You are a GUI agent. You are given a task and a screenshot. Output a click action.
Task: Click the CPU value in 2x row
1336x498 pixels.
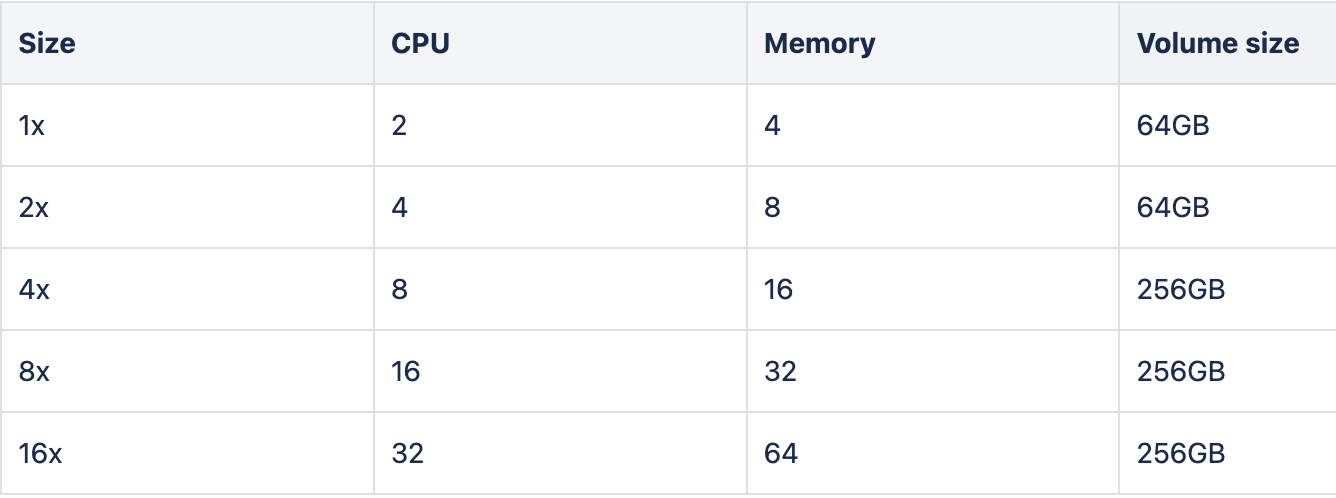[400, 208]
